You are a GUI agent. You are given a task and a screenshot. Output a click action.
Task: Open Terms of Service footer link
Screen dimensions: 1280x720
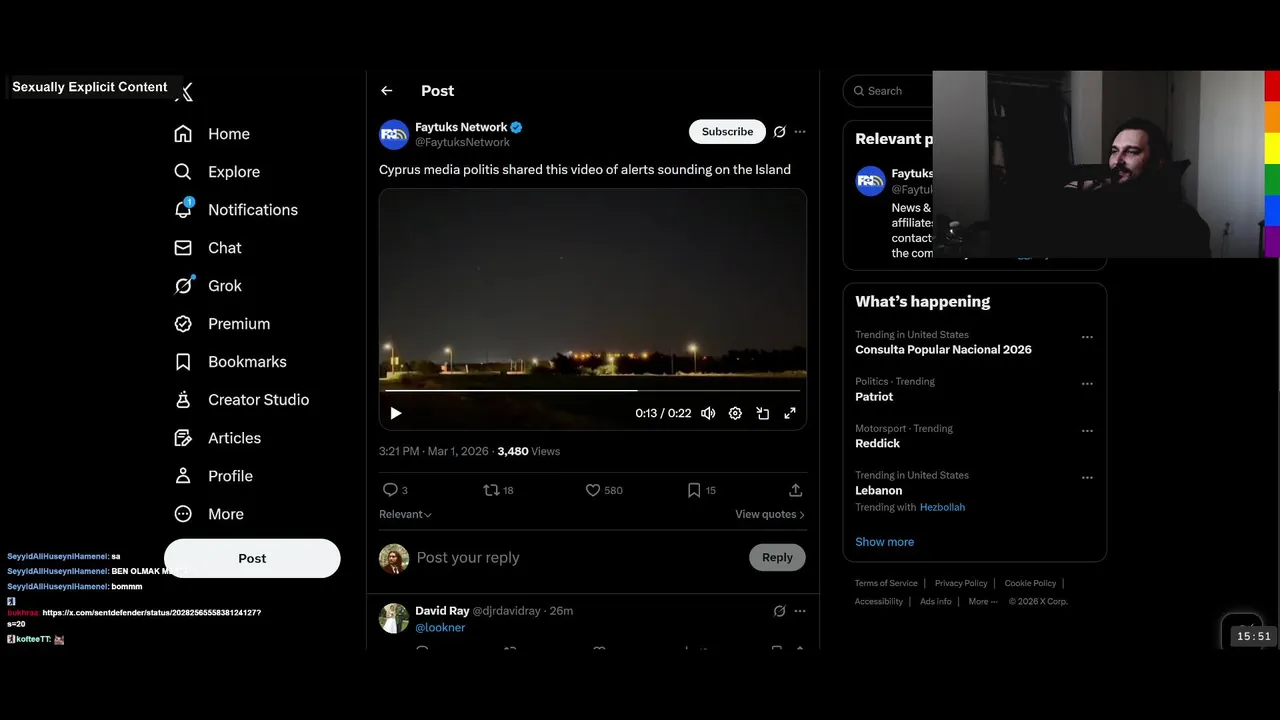886,583
